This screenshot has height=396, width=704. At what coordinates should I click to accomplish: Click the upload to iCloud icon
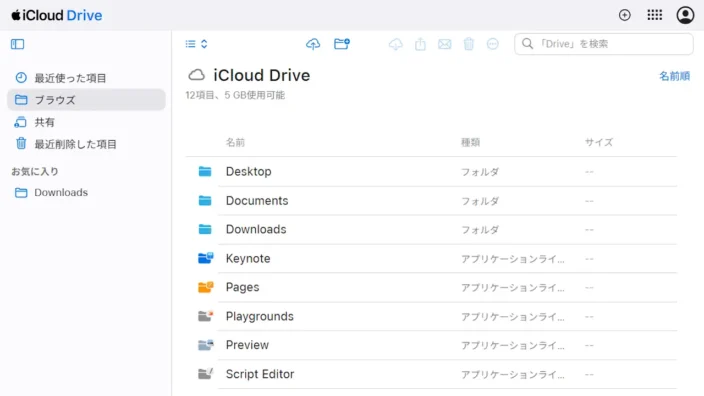pos(313,44)
